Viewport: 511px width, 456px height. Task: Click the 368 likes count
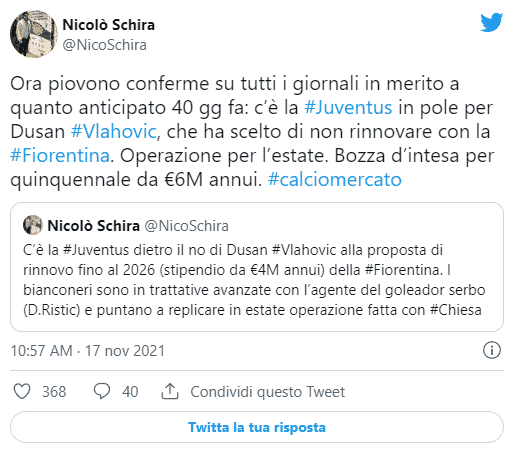pyautogui.click(x=54, y=392)
